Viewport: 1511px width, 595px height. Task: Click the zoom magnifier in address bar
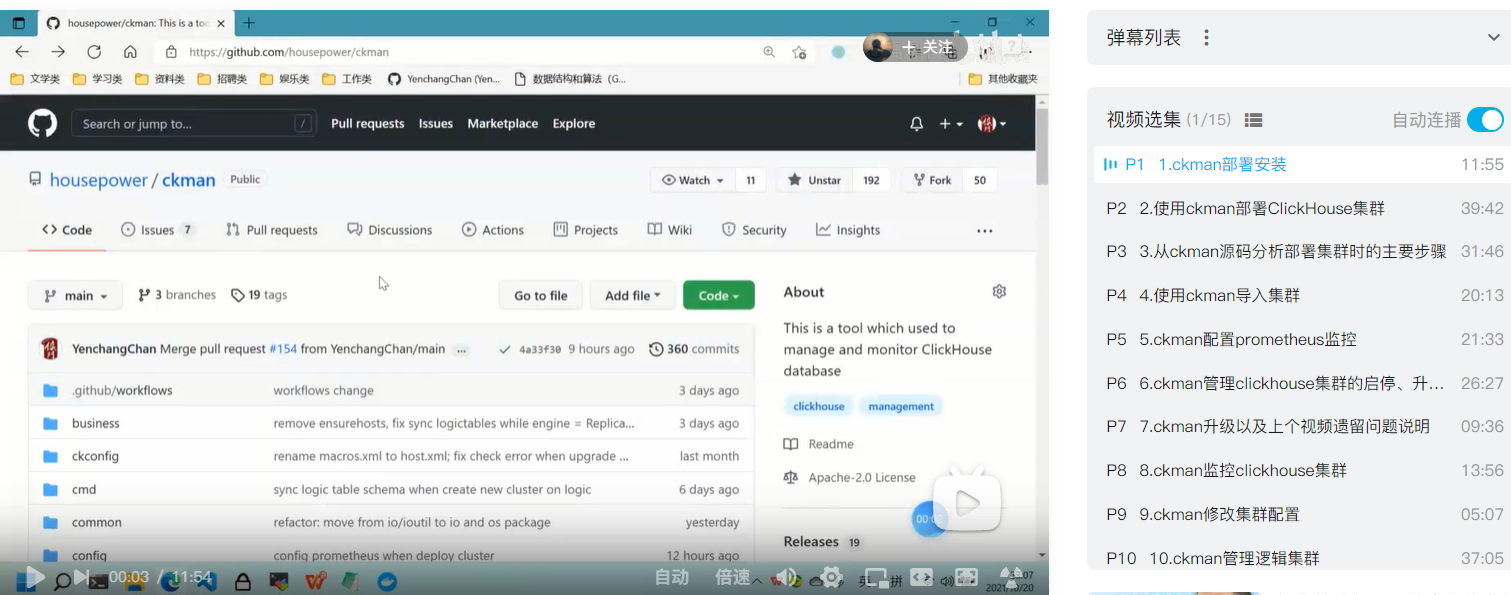point(769,52)
